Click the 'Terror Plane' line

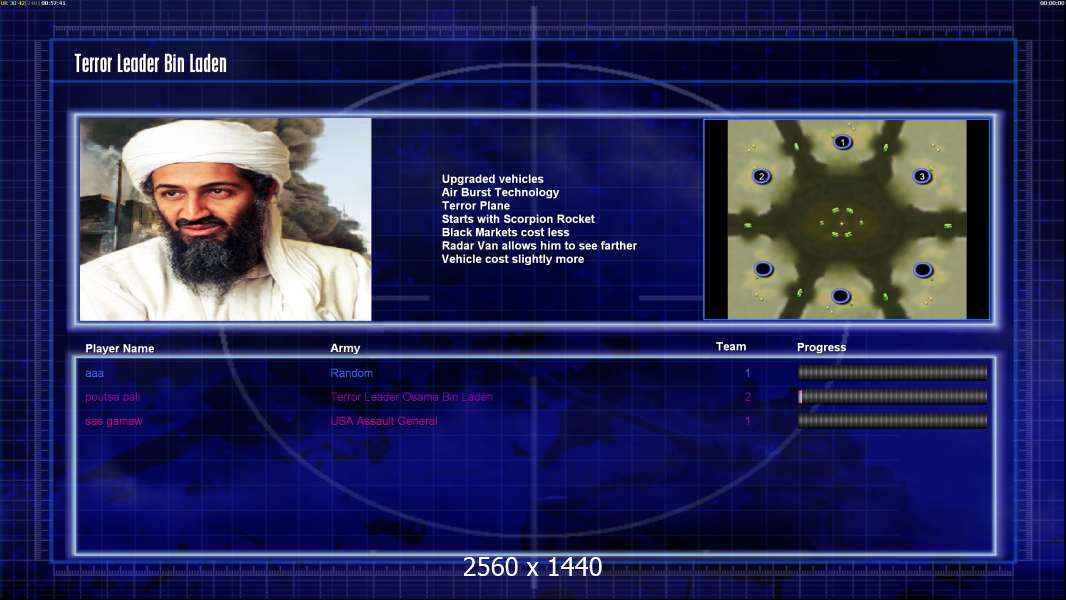coord(475,205)
